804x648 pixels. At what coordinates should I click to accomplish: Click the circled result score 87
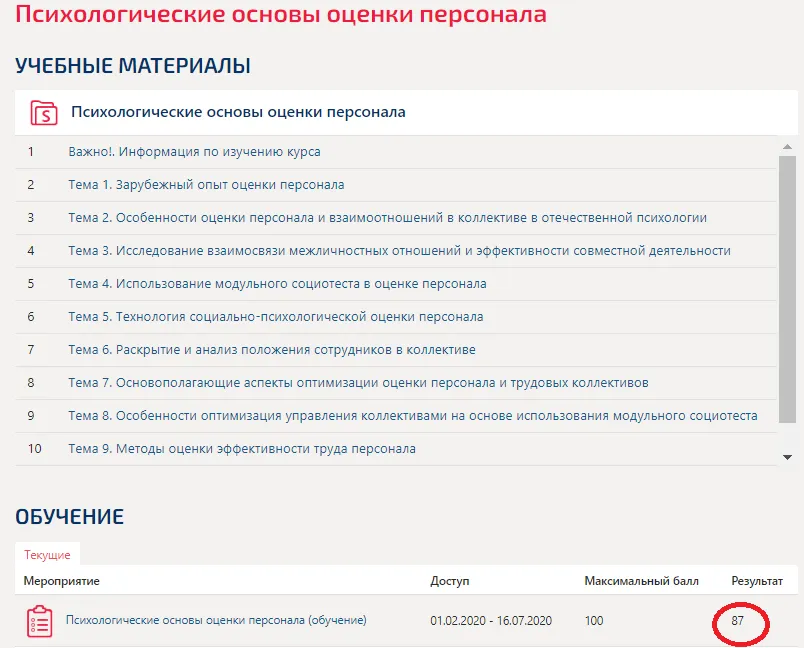pos(737,621)
